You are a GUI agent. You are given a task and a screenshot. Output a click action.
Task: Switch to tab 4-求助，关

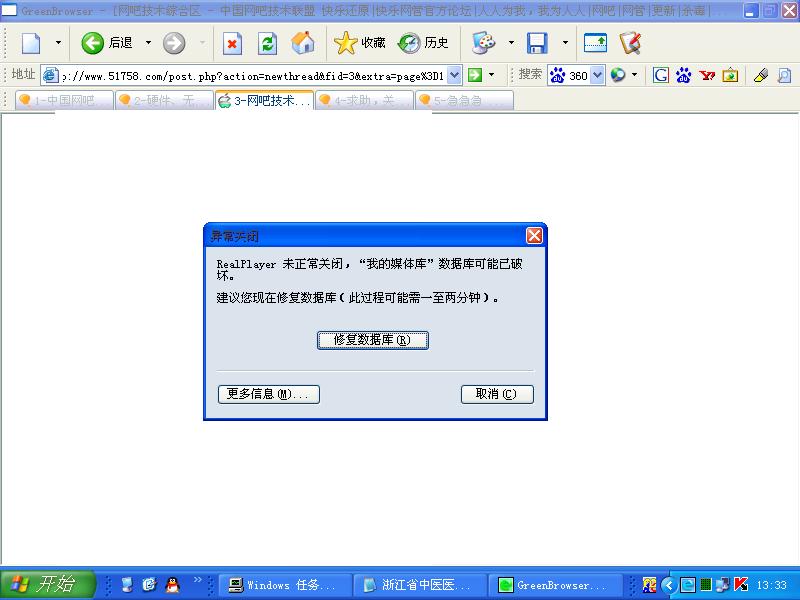[364, 101]
